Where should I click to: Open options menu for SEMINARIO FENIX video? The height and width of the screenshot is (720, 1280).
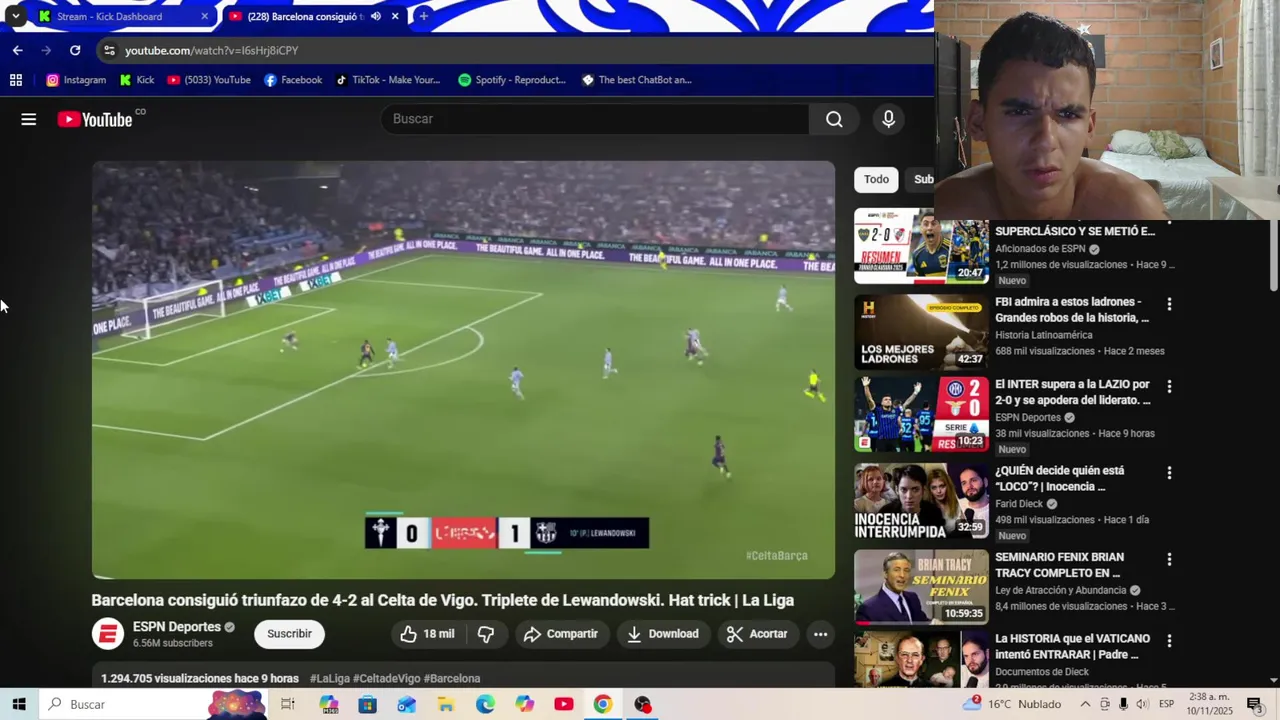[x=1169, y=559]
